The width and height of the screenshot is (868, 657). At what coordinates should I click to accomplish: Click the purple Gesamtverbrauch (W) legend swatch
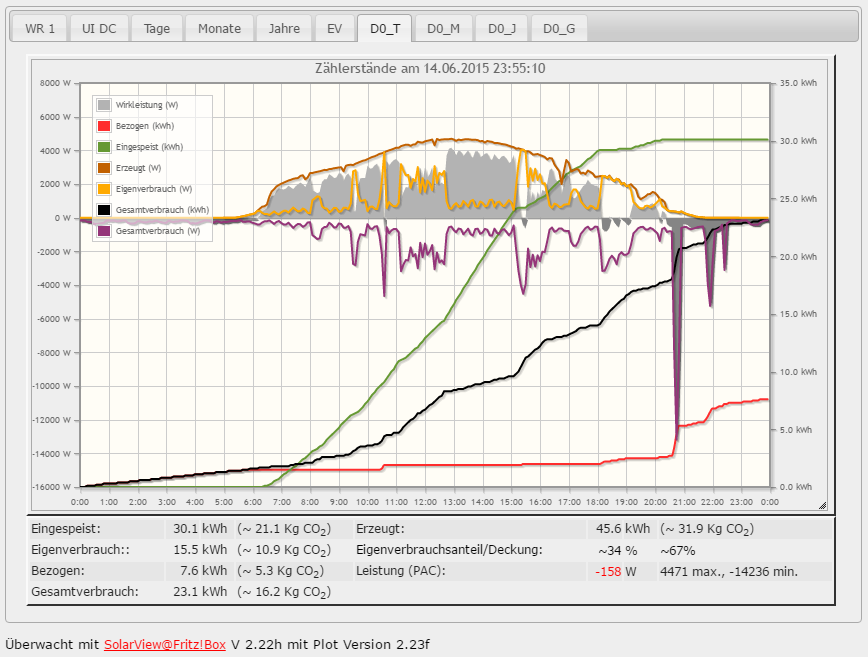point(104,231)
